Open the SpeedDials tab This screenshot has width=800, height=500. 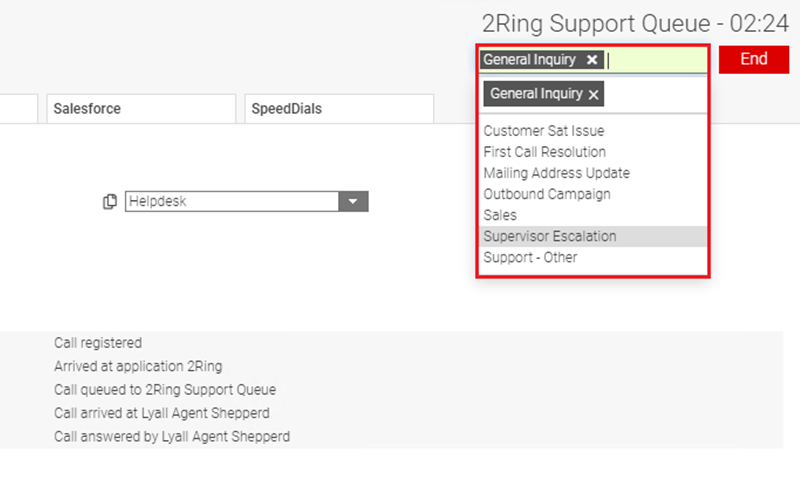pyautogui.click(x=339, y=109)
